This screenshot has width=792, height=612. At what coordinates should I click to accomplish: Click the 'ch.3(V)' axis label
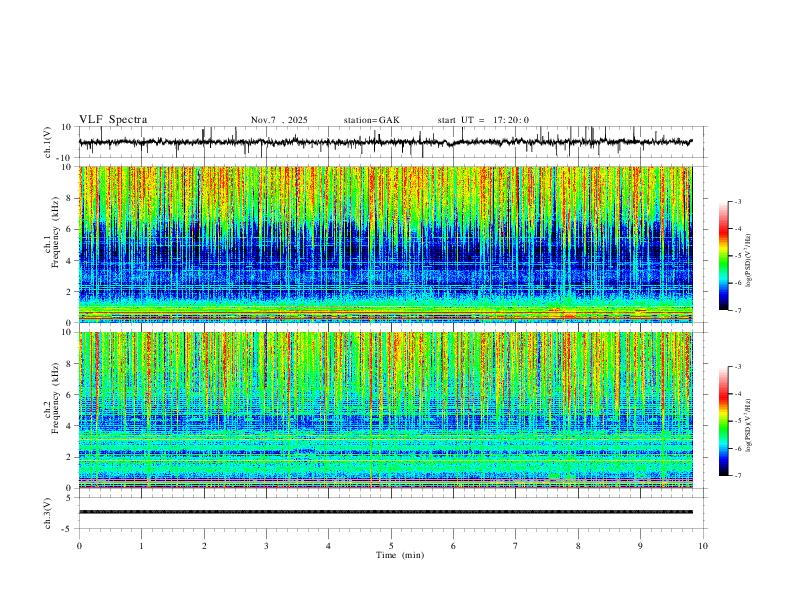coord(47,513)
